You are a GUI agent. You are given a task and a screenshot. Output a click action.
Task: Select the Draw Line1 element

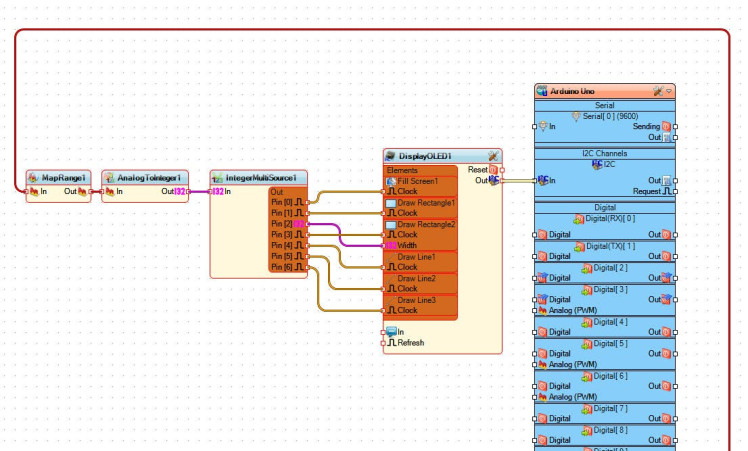coord(419,256)
